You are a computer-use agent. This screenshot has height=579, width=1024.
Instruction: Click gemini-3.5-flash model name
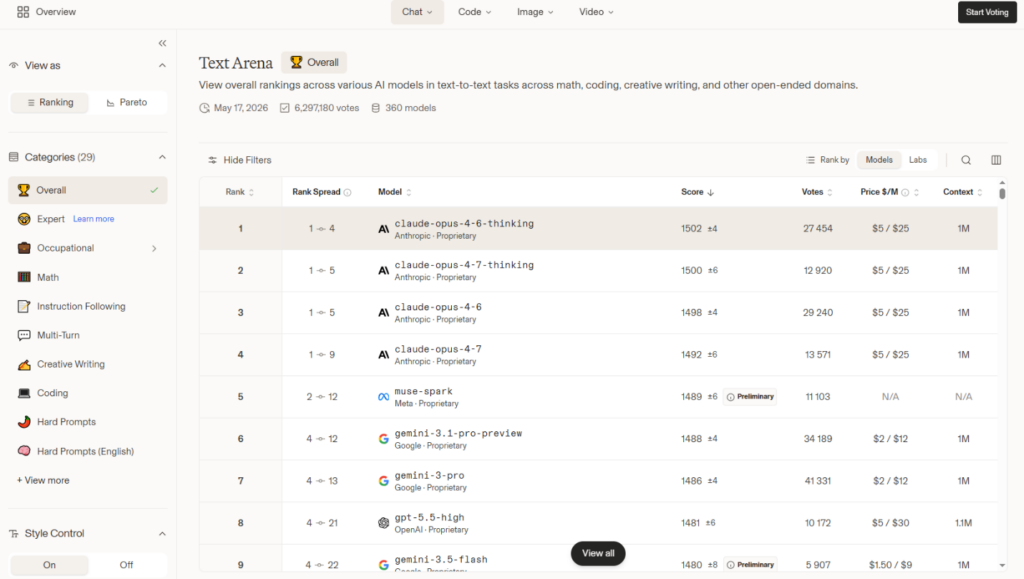click(441, 559)
